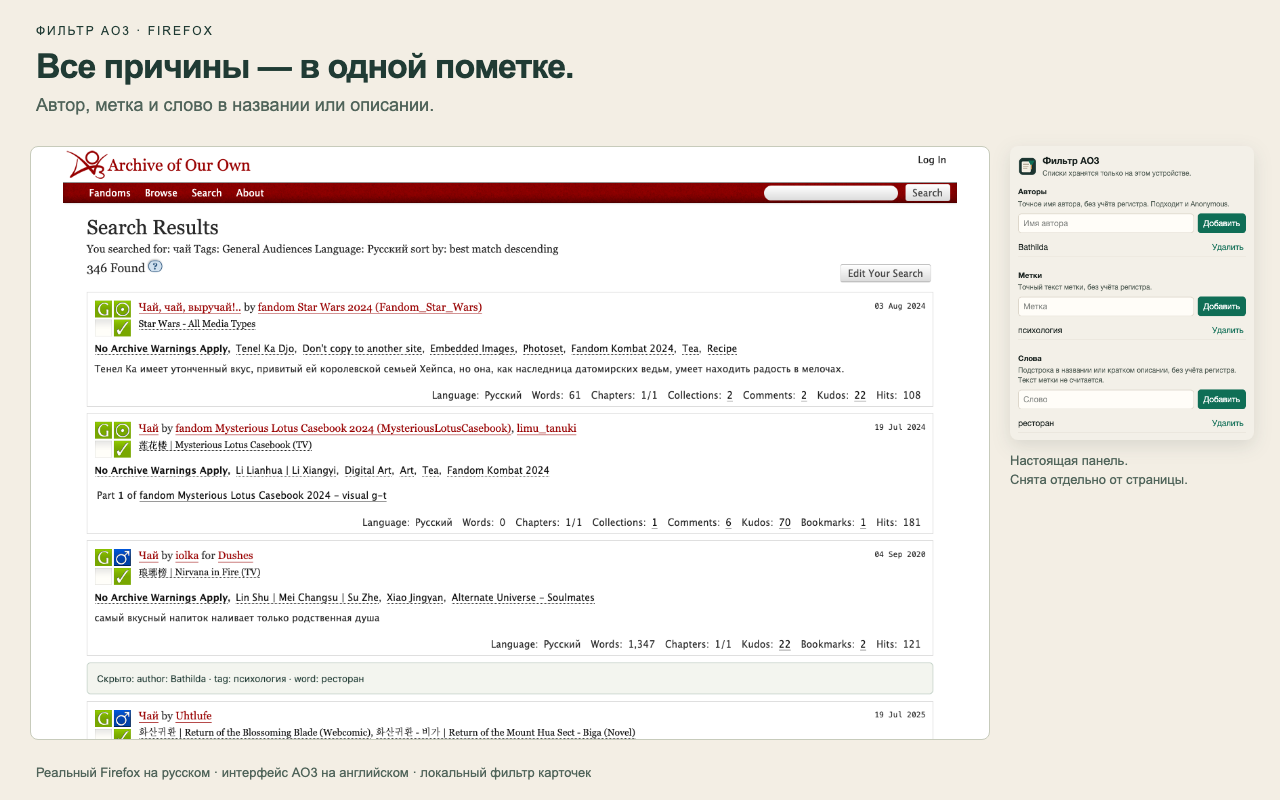Open the work titled Чай, чай, выручай!..
Image resolution: width=1280 pixels, height=800 pixels.
(x=190, y=307)
